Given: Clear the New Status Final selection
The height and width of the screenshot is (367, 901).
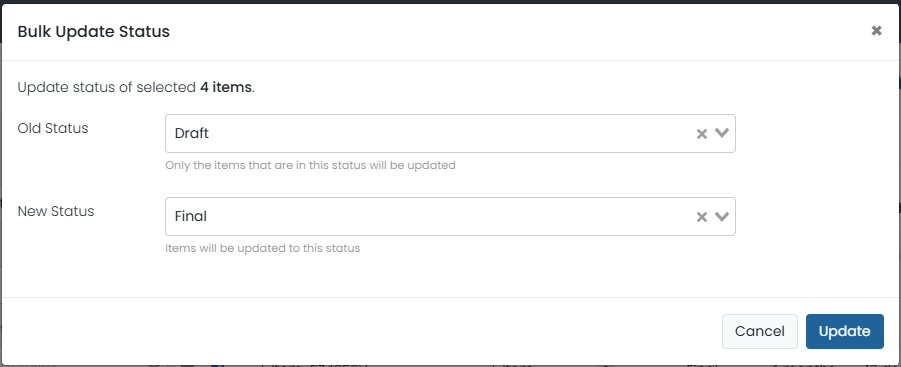Looking at the screenshot, I should click(x=701, y=217).
